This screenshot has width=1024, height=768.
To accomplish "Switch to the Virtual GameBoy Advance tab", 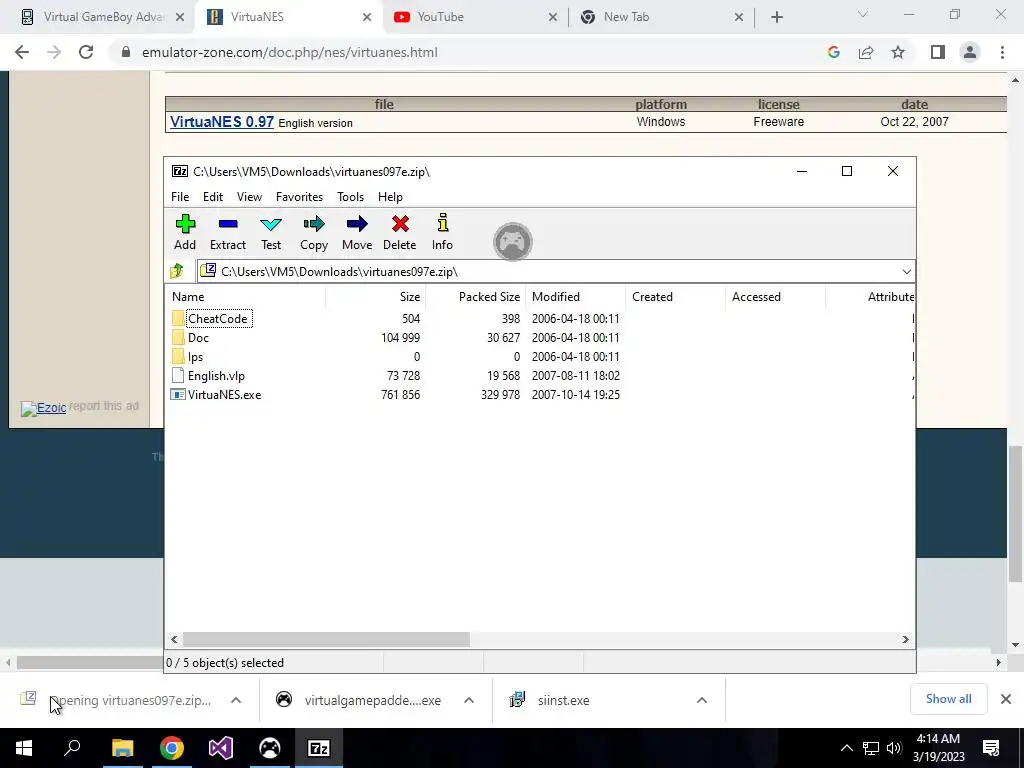I will [x=104, y=17].
